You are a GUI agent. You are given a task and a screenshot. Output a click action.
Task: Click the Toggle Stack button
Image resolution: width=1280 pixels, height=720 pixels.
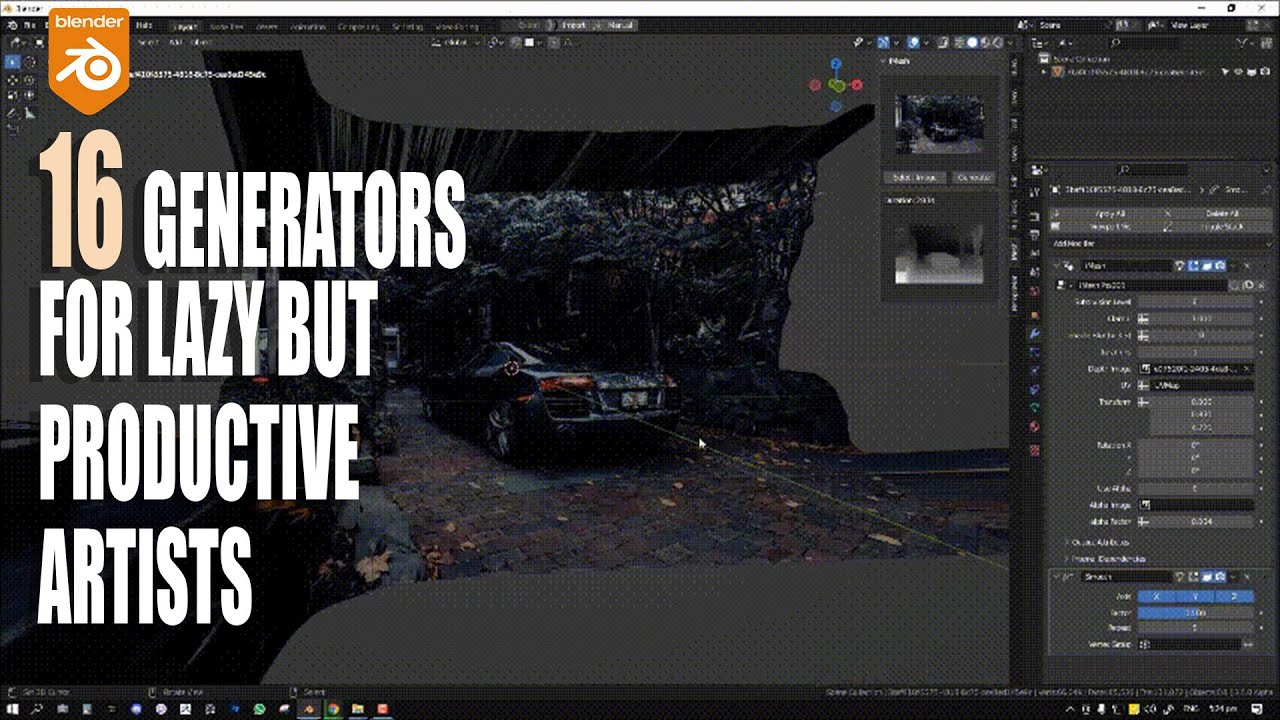[1220, 227]
